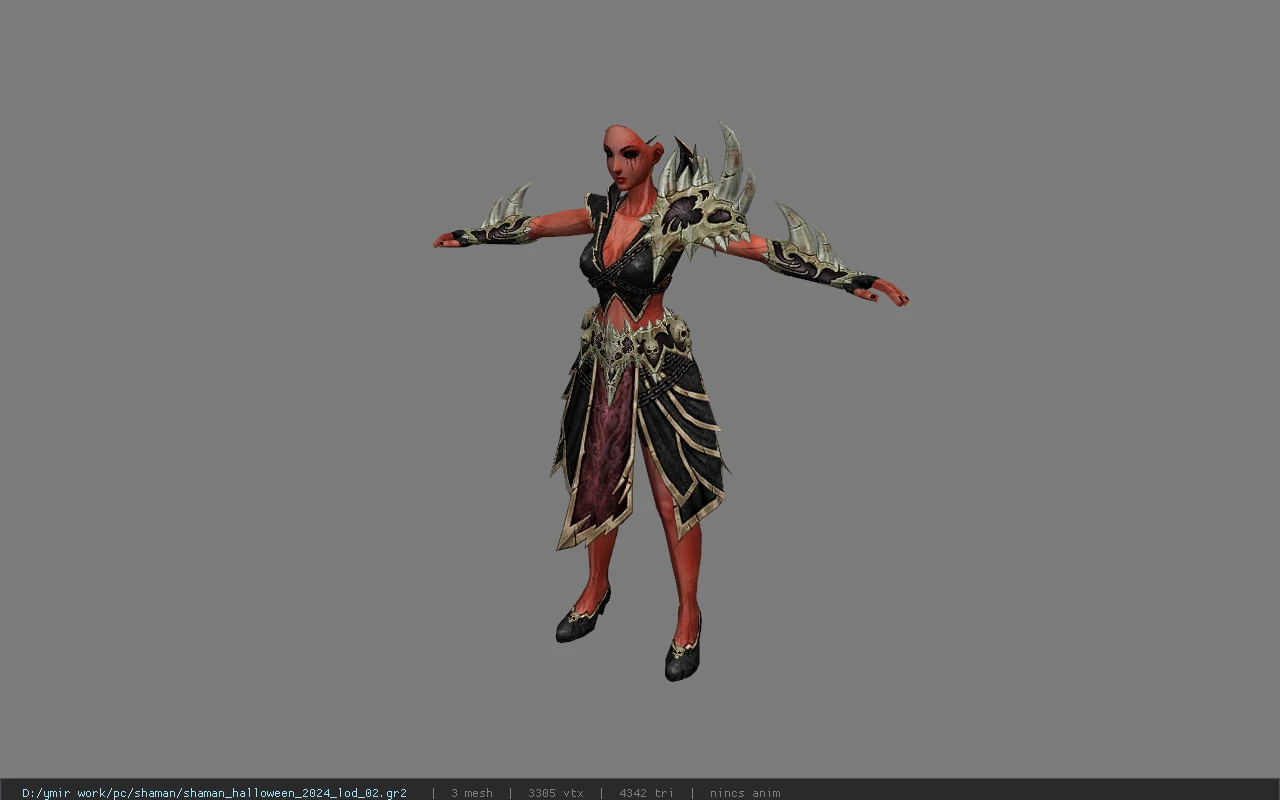Screen dimensions: 1280x800
Task: Click the '4342 tri' triangle count
Action: tap(646, 793)
